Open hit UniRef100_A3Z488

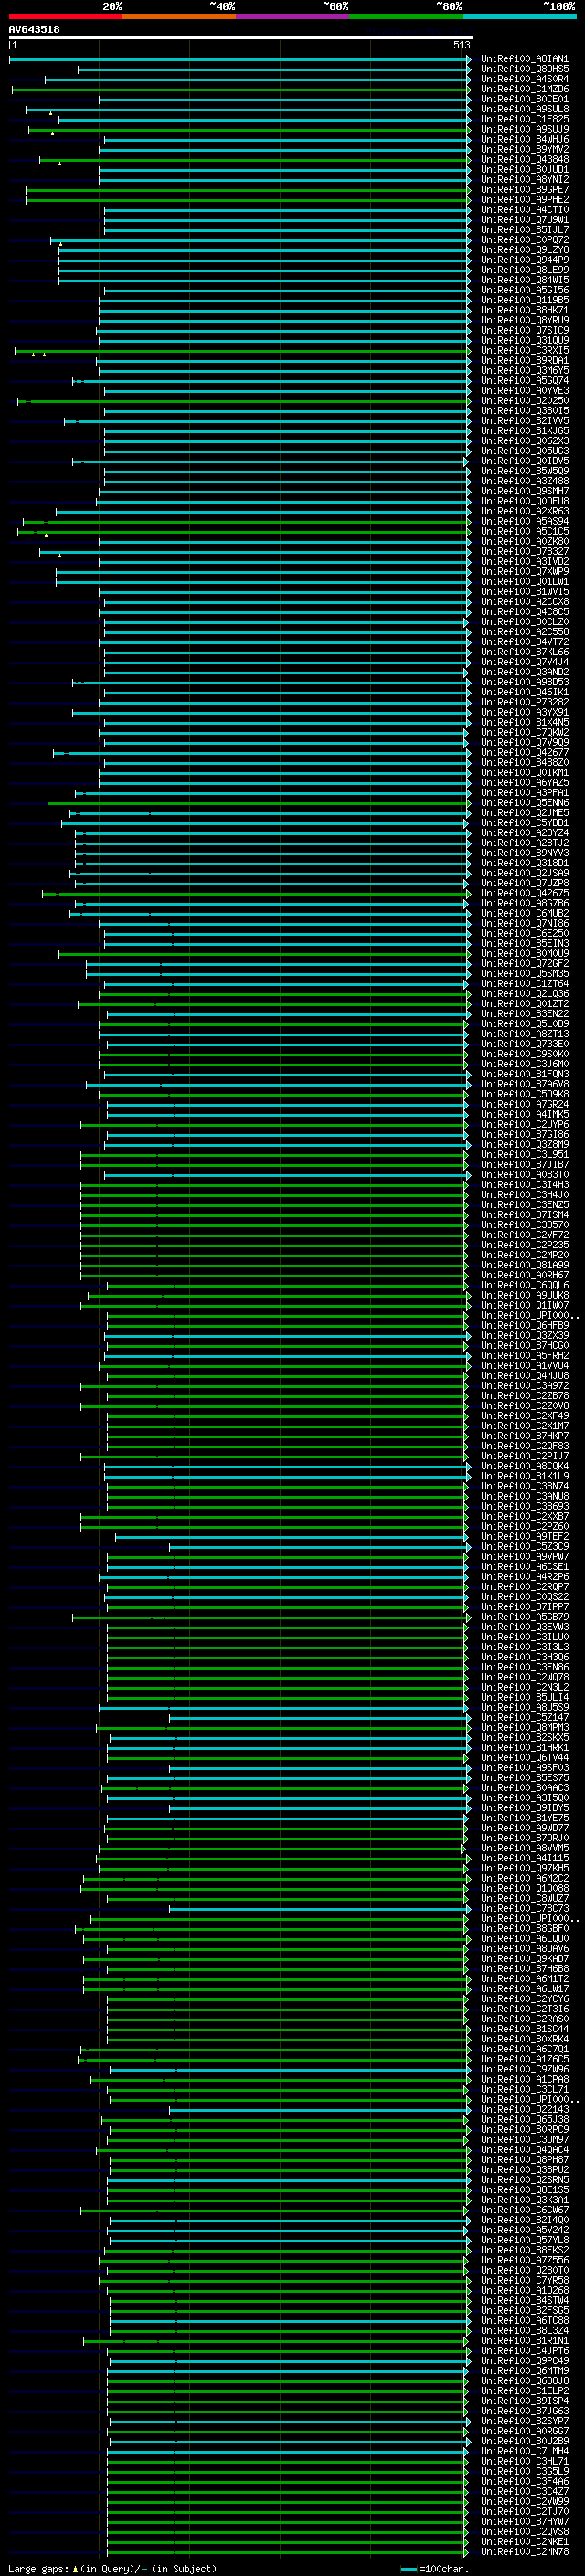click(x=524, y=481)
